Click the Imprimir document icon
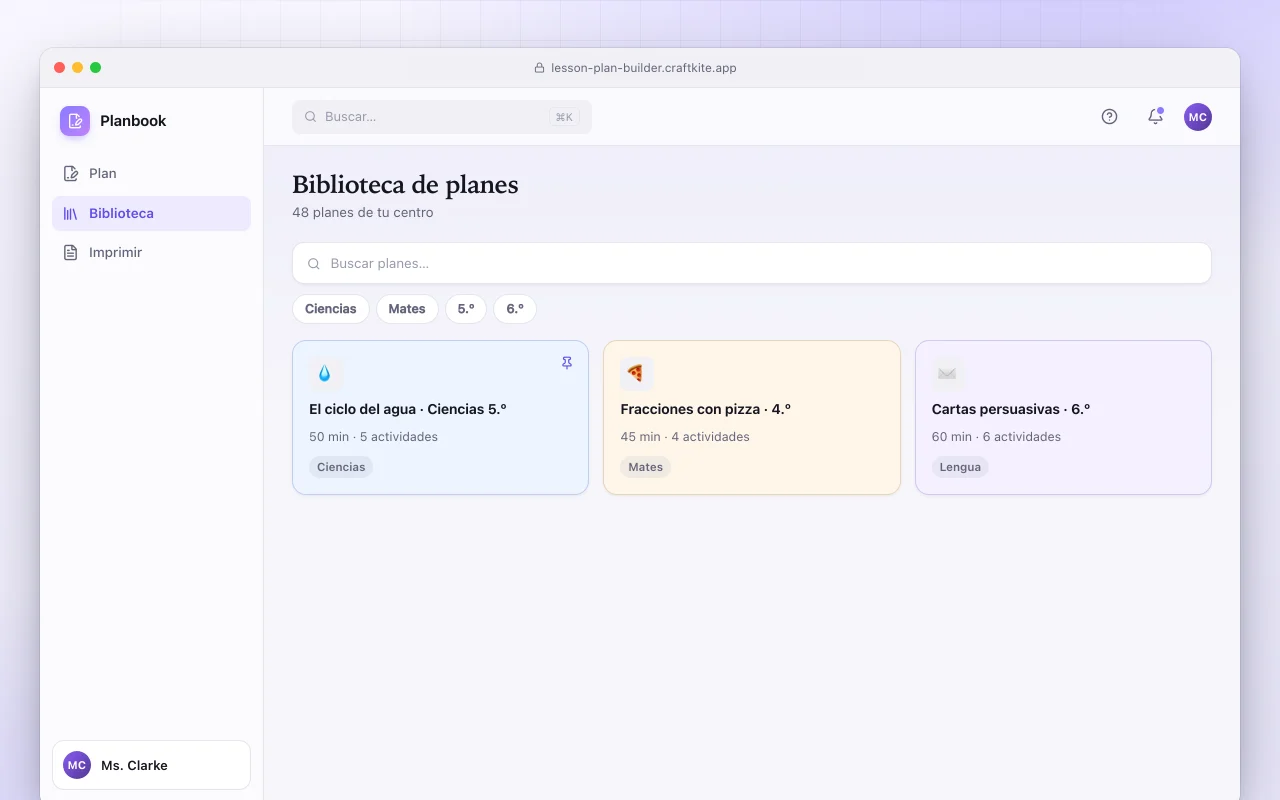This screenshot has height=800, width=1280. pyautogui.click(x=71, y=253)
